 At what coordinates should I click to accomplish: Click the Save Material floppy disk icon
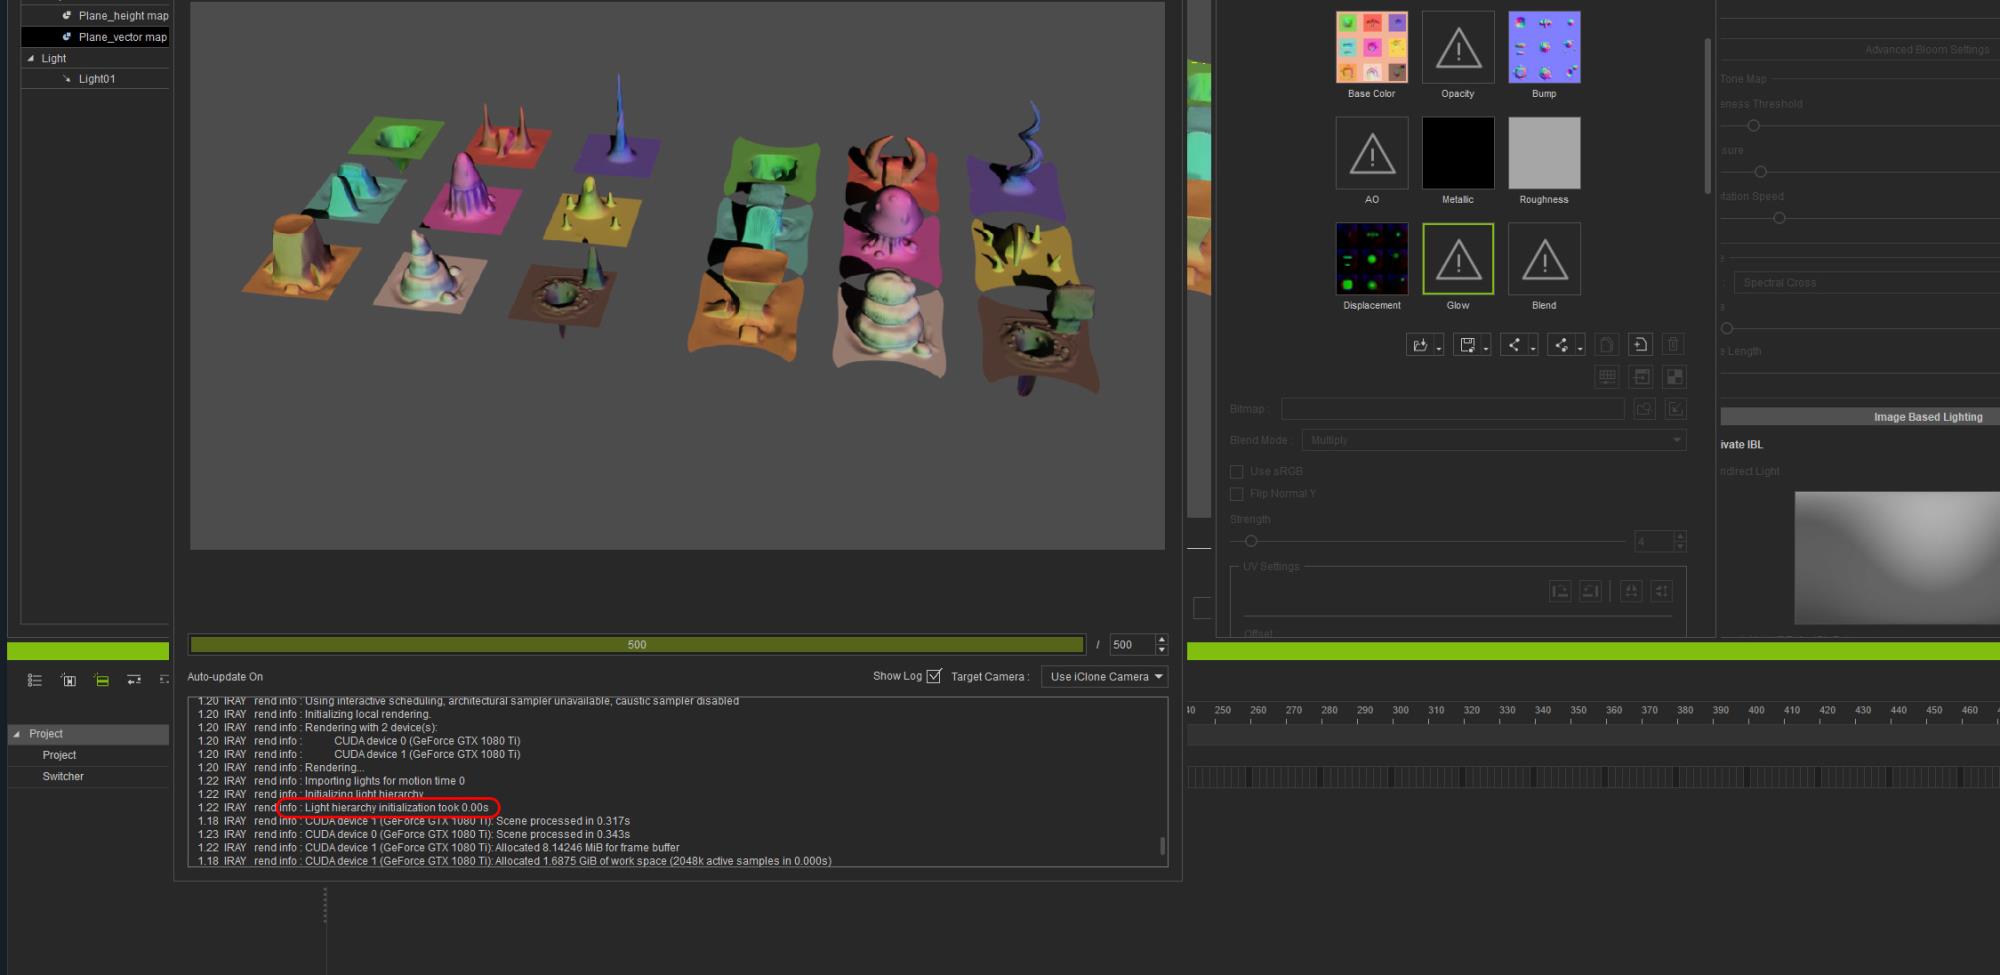1467,345
